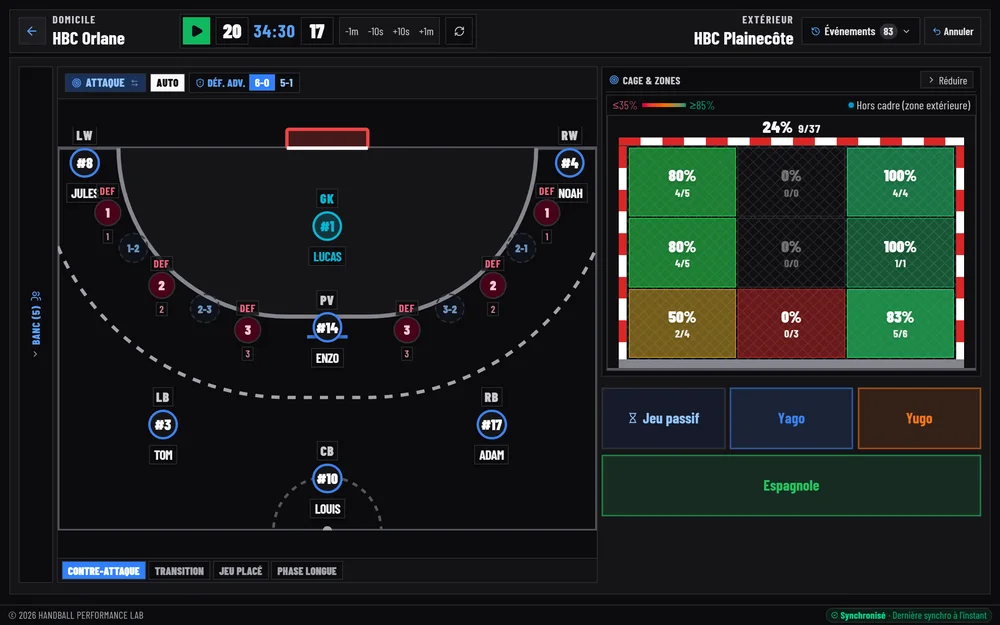Click the reset clock refresh icon
This screenshot has height=625, width=1000.
[459, 31]
